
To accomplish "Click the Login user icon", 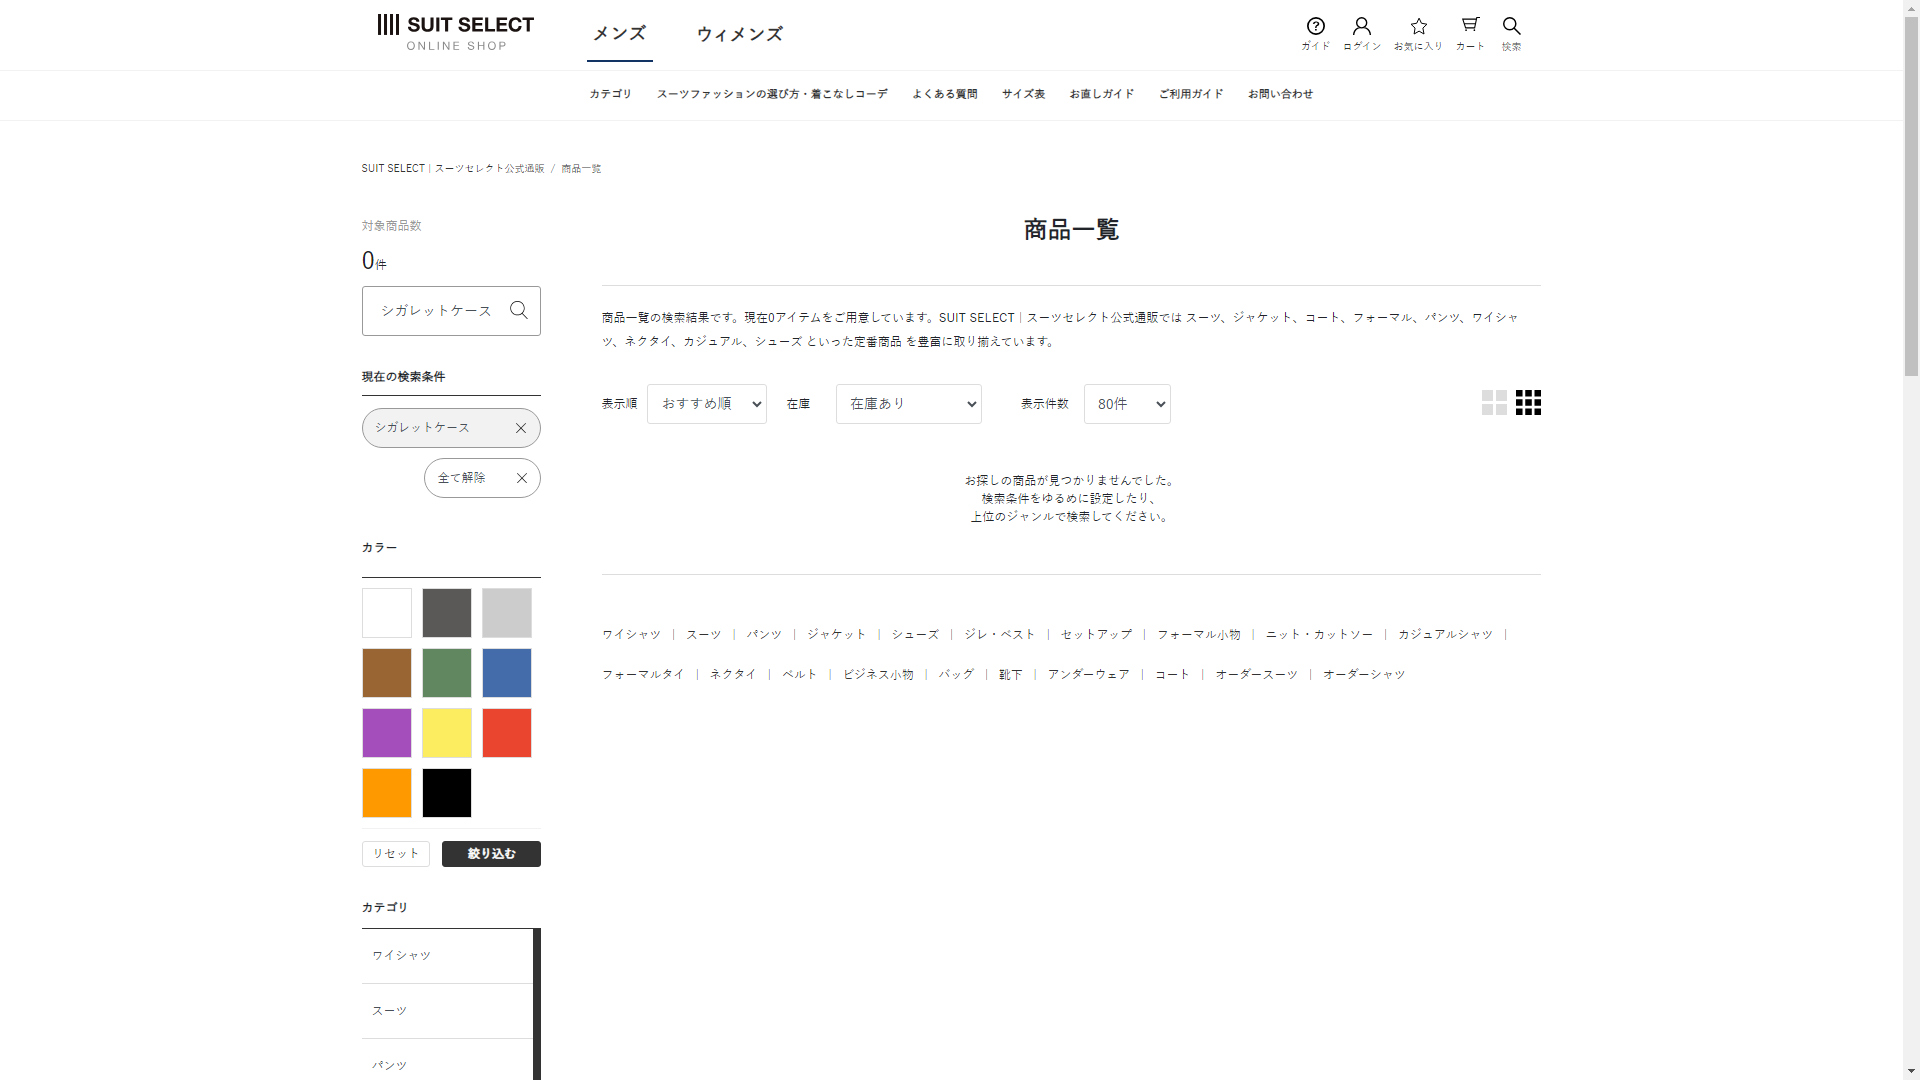I will [x=1361, y=27].
